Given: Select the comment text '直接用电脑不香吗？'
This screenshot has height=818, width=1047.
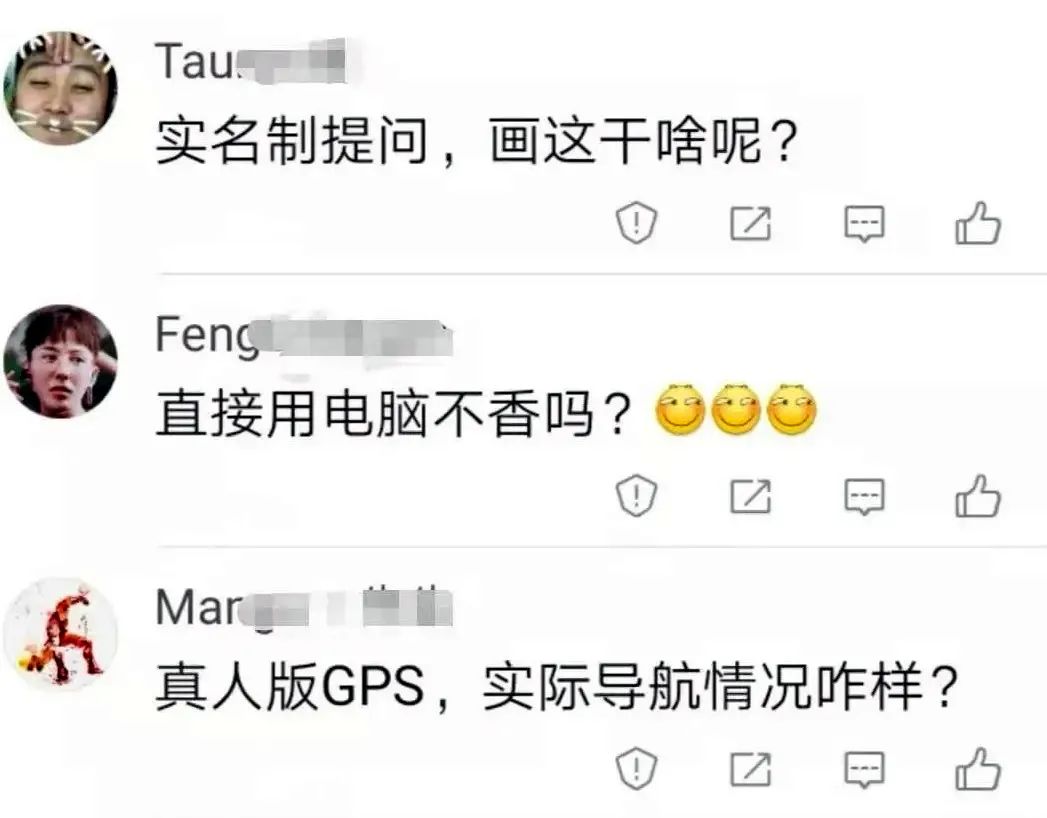Looking at the screenshot, I should (x=394, y=414).
